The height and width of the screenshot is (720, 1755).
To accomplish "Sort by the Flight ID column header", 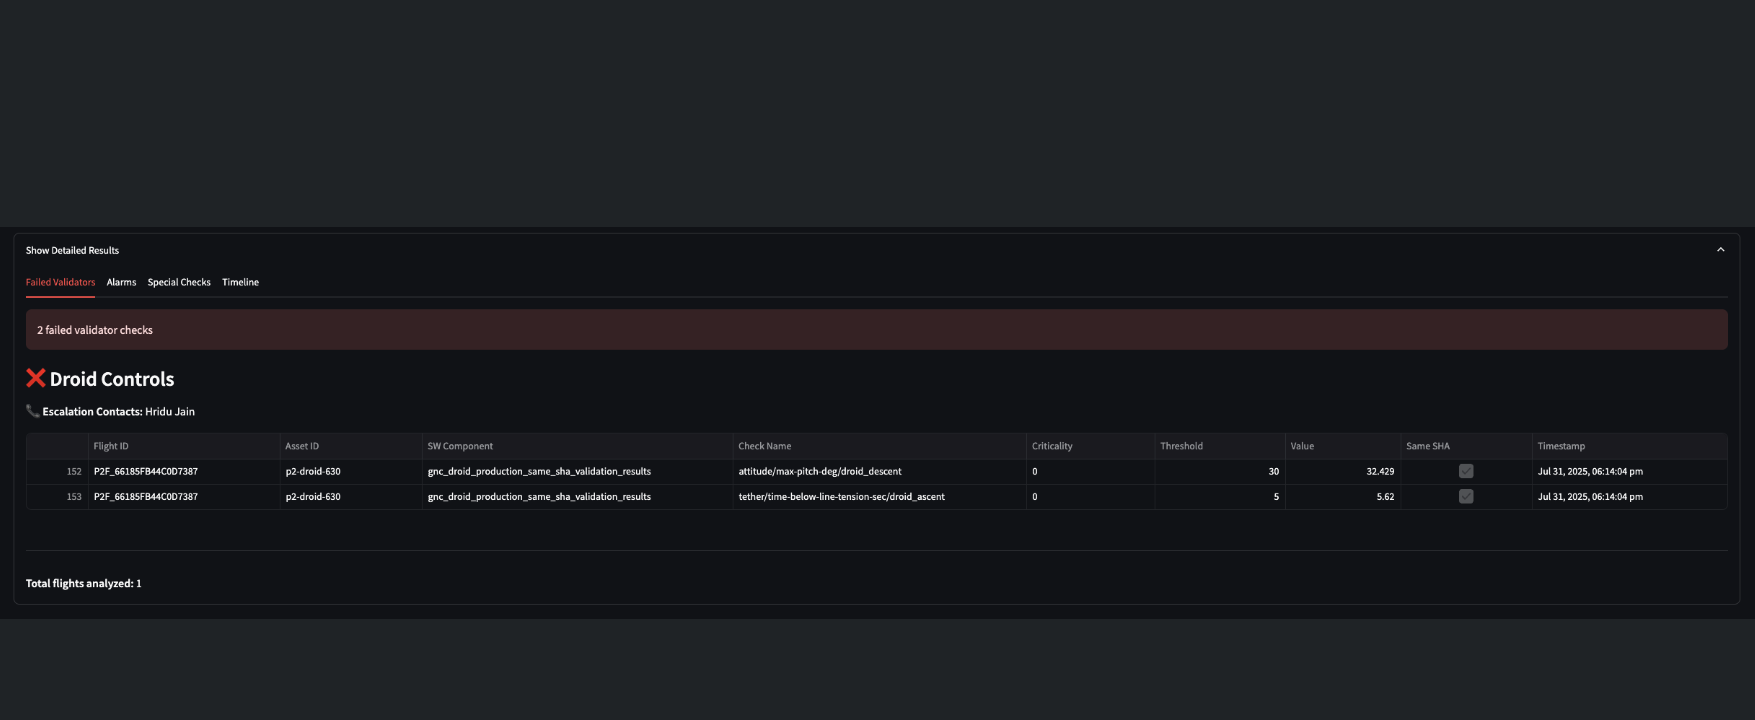I will click(x=184, y=446).
